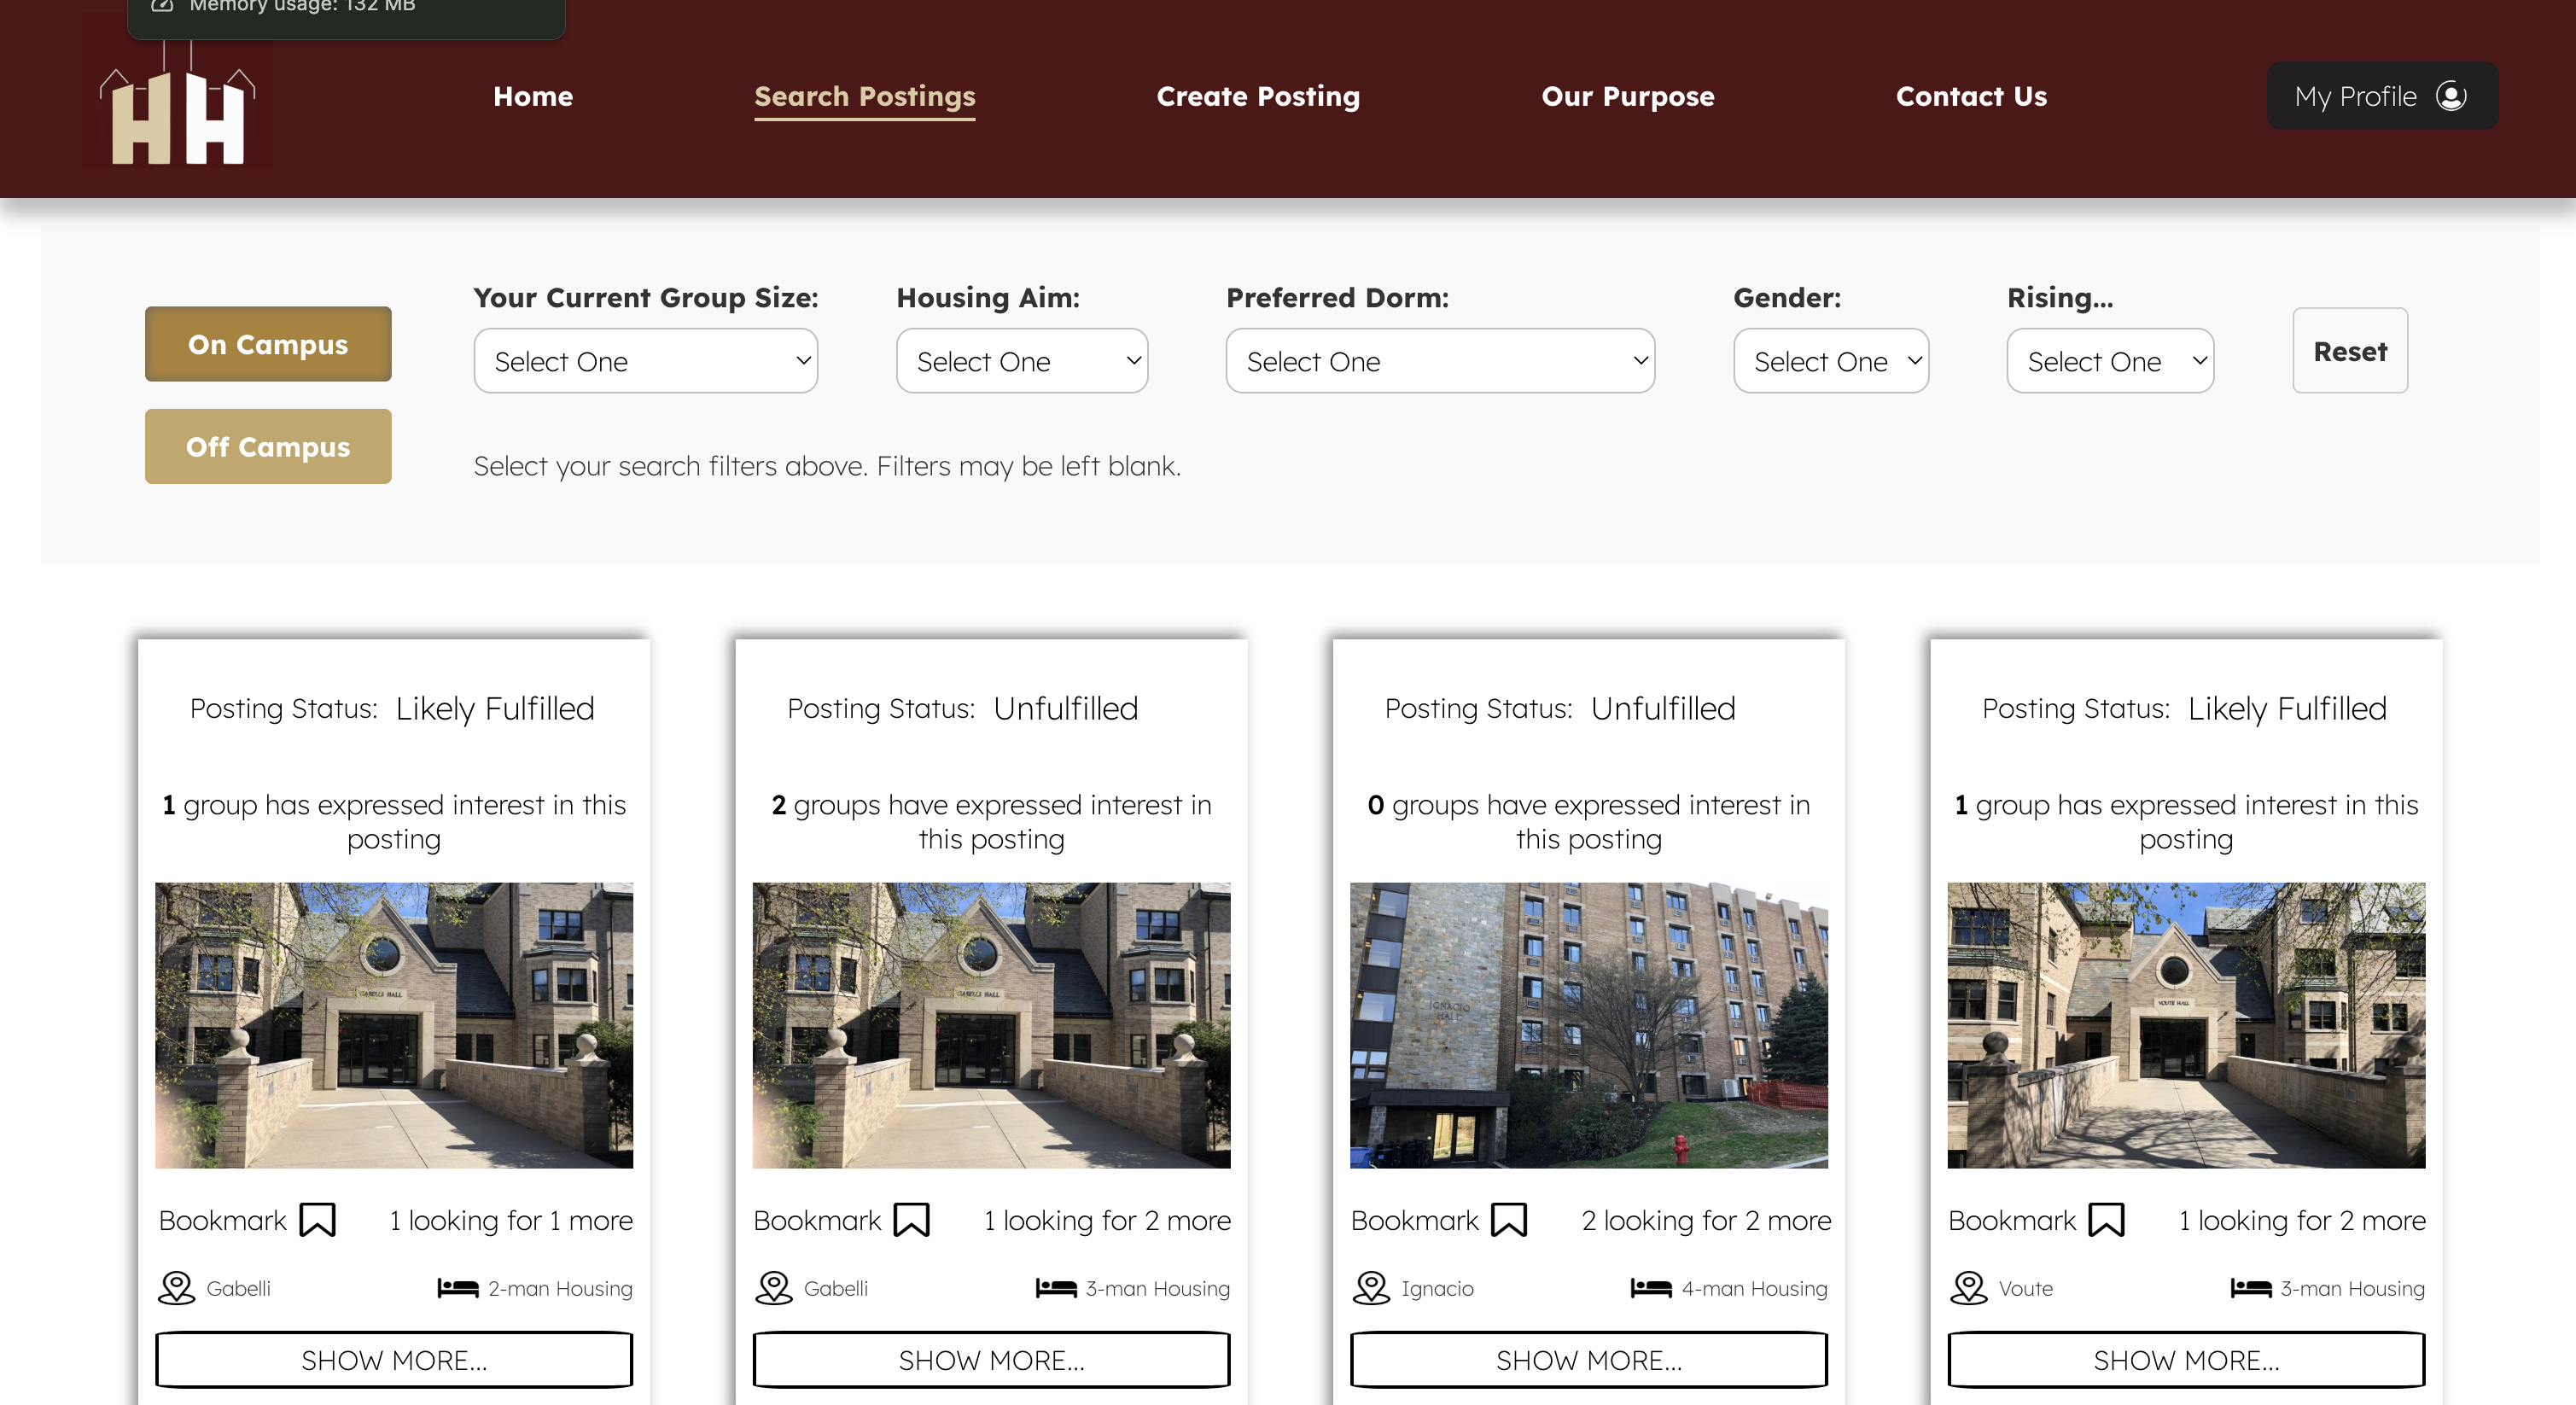Toggle the On Campus filter
The height and width of the screenshot is (1405, 2576).
pos(268,344)
